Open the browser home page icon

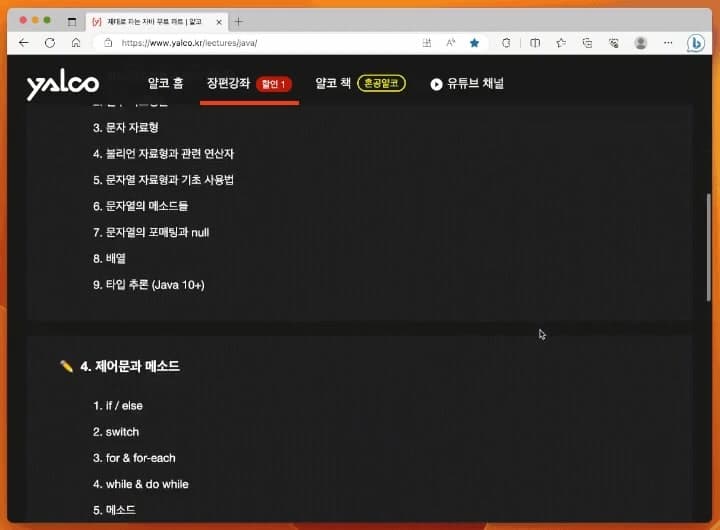point(76,43)
